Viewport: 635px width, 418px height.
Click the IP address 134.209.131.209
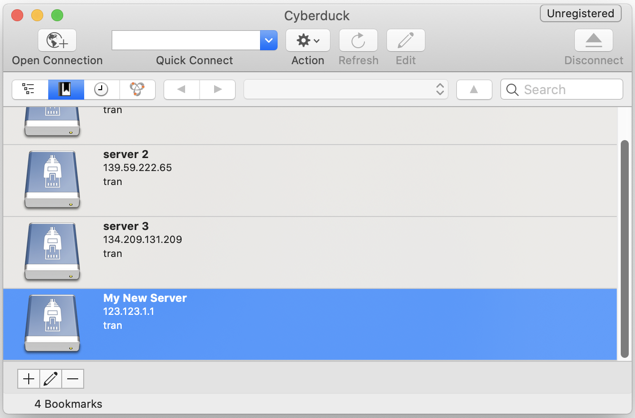(x=143, y=239)
